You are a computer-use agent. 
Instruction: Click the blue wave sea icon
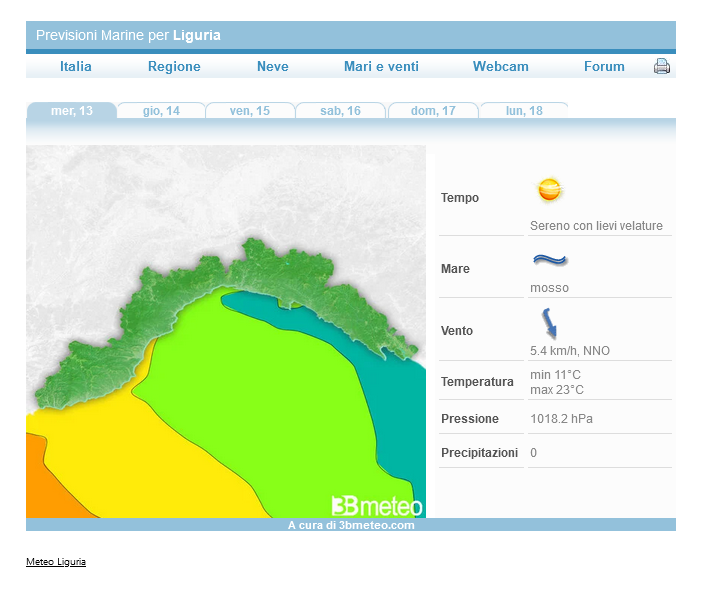click(x=549, y=260)
